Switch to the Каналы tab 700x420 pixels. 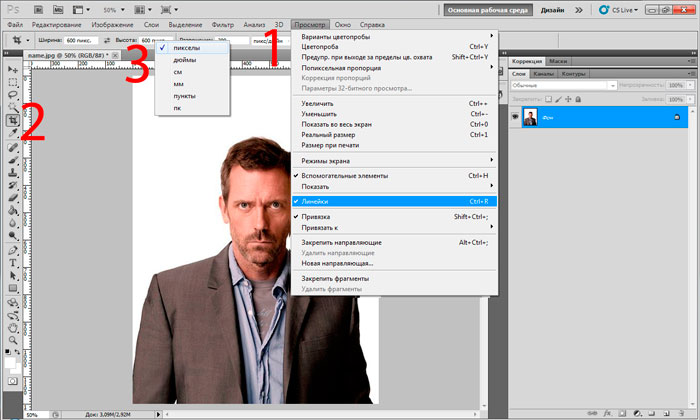coord(543,74)
